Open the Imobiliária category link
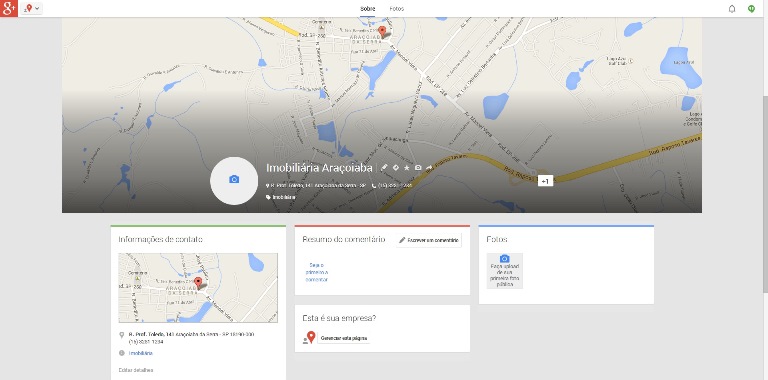Image resolution: width=768 pixels, height=380 pixels. [x=141, y=353]
